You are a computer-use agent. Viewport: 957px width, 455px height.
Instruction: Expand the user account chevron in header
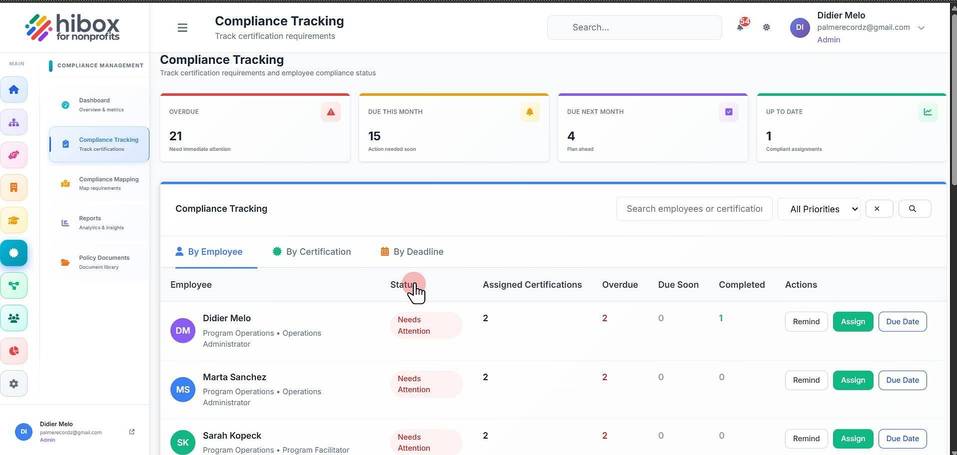point(921,28)
